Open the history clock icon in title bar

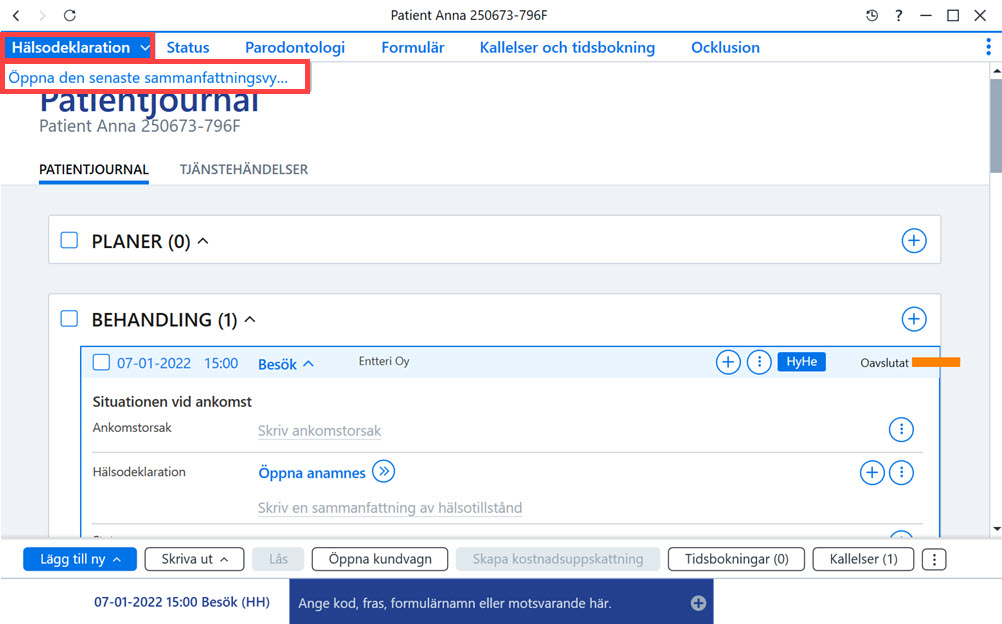(x=872, y=15)
